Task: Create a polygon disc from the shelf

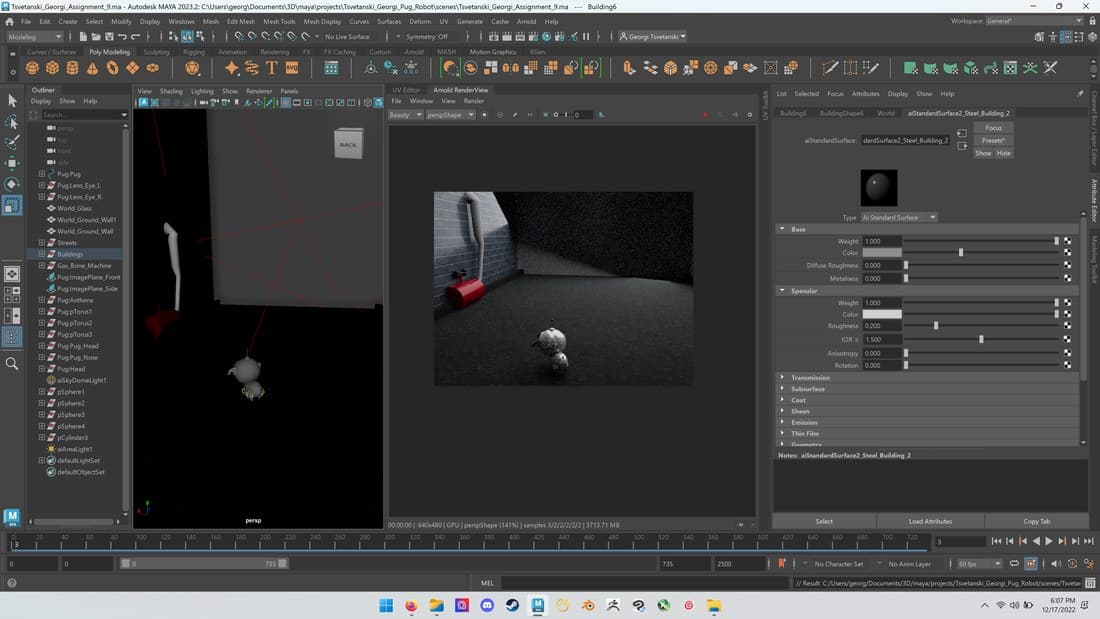Action: point(152,68)
